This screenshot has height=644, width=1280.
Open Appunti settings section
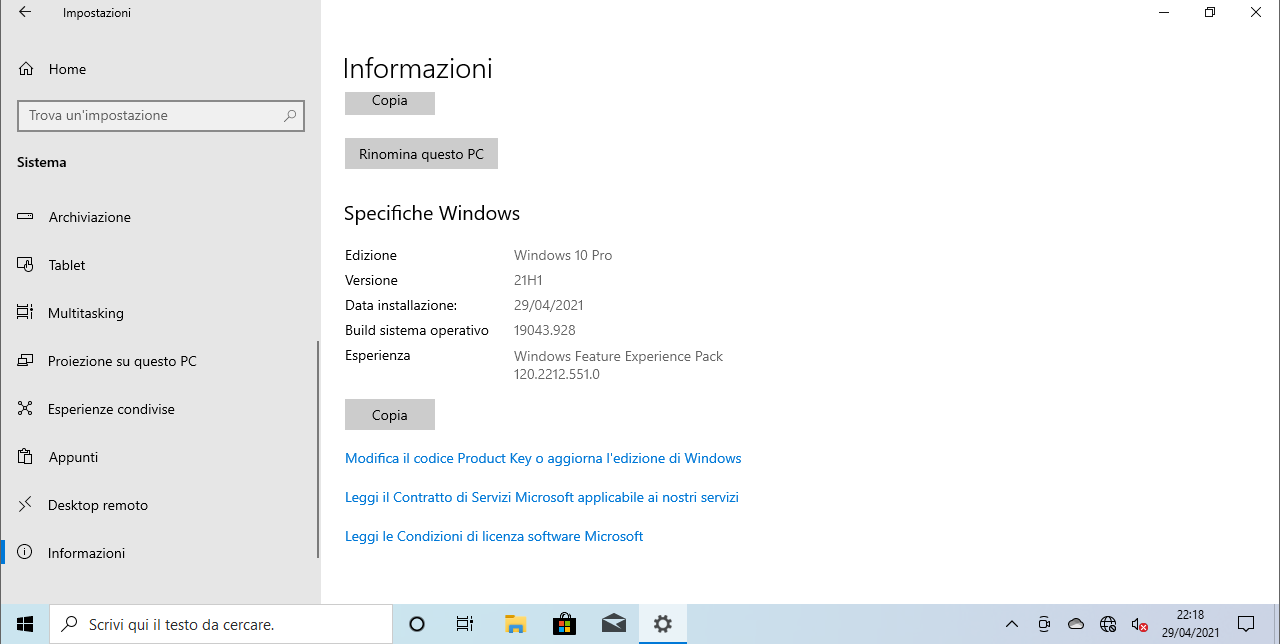[160, 457]
